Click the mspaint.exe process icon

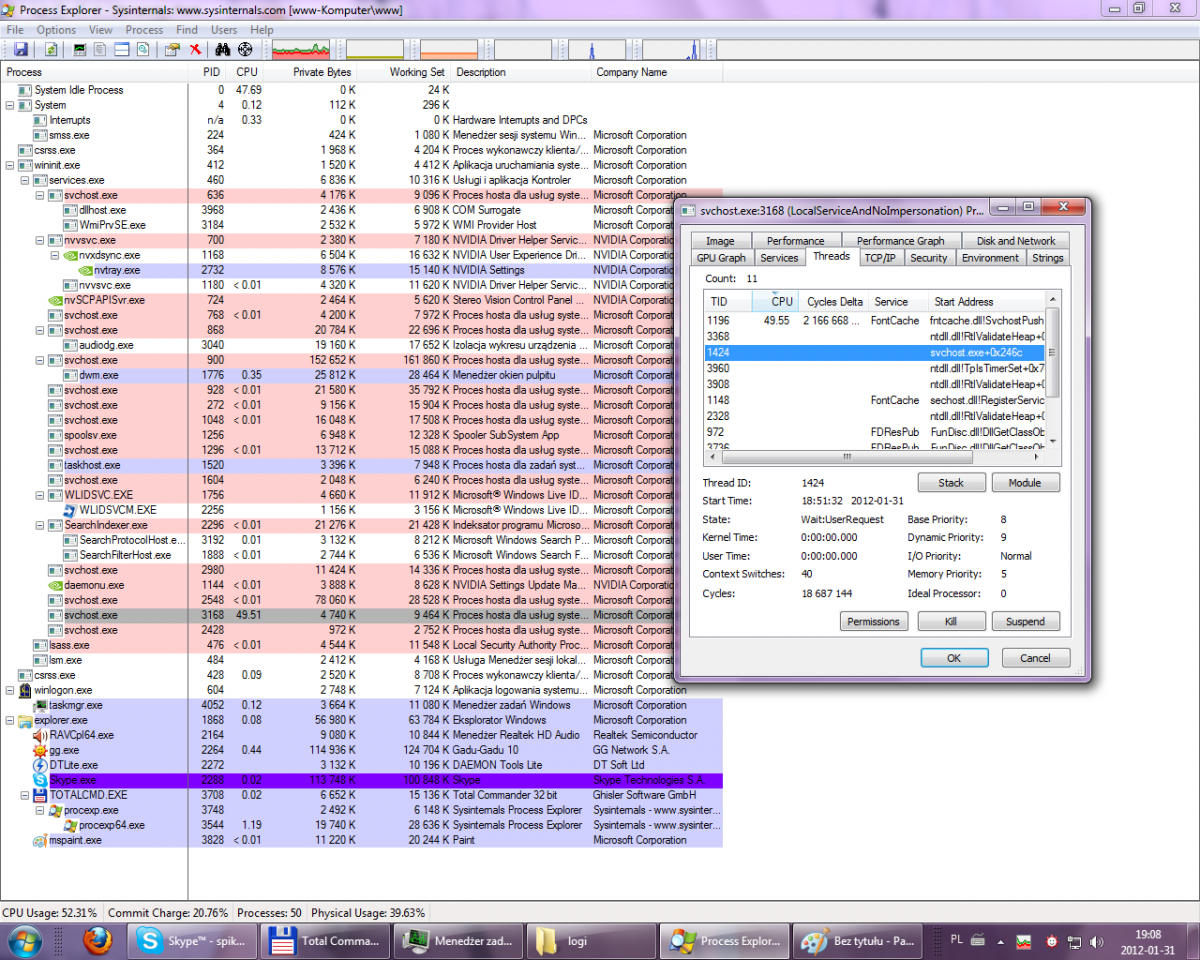41,840
